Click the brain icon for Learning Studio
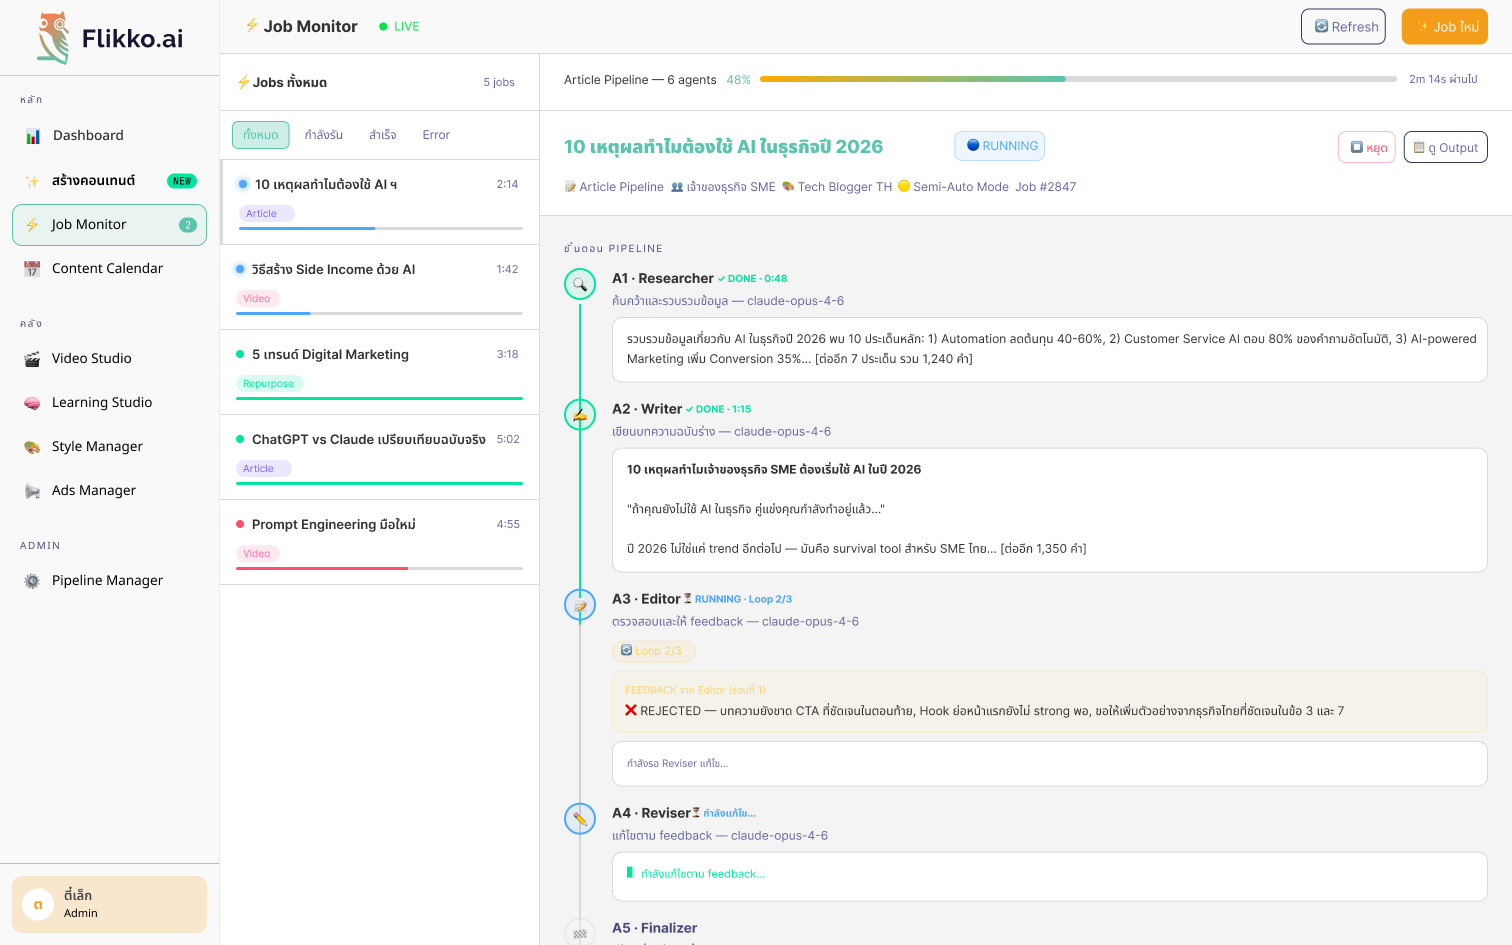1512x945 pixels. [32, 403]
